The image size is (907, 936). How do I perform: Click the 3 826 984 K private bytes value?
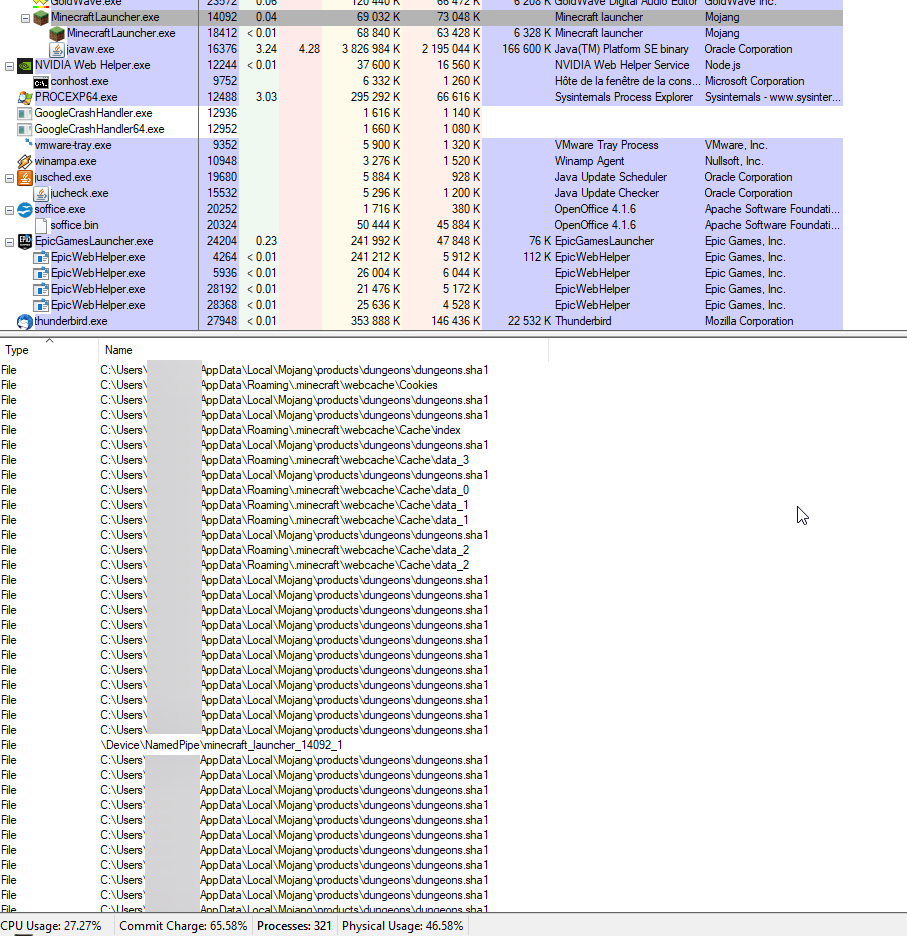[x=371, y=49]
